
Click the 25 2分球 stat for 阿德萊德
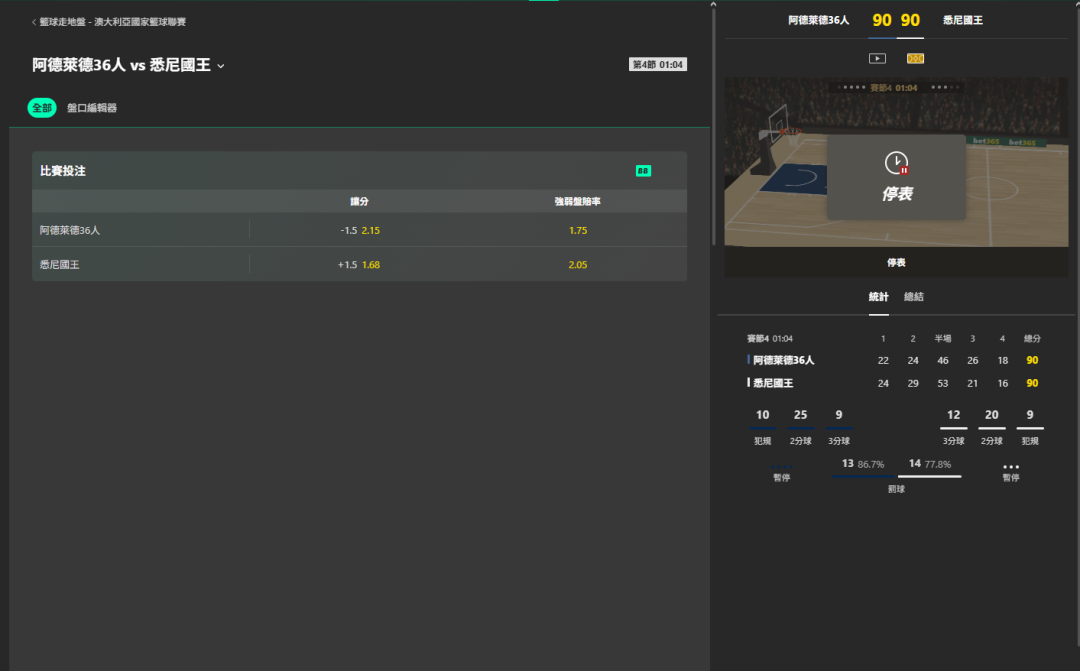pyautogui.click(x=800, y=426)
